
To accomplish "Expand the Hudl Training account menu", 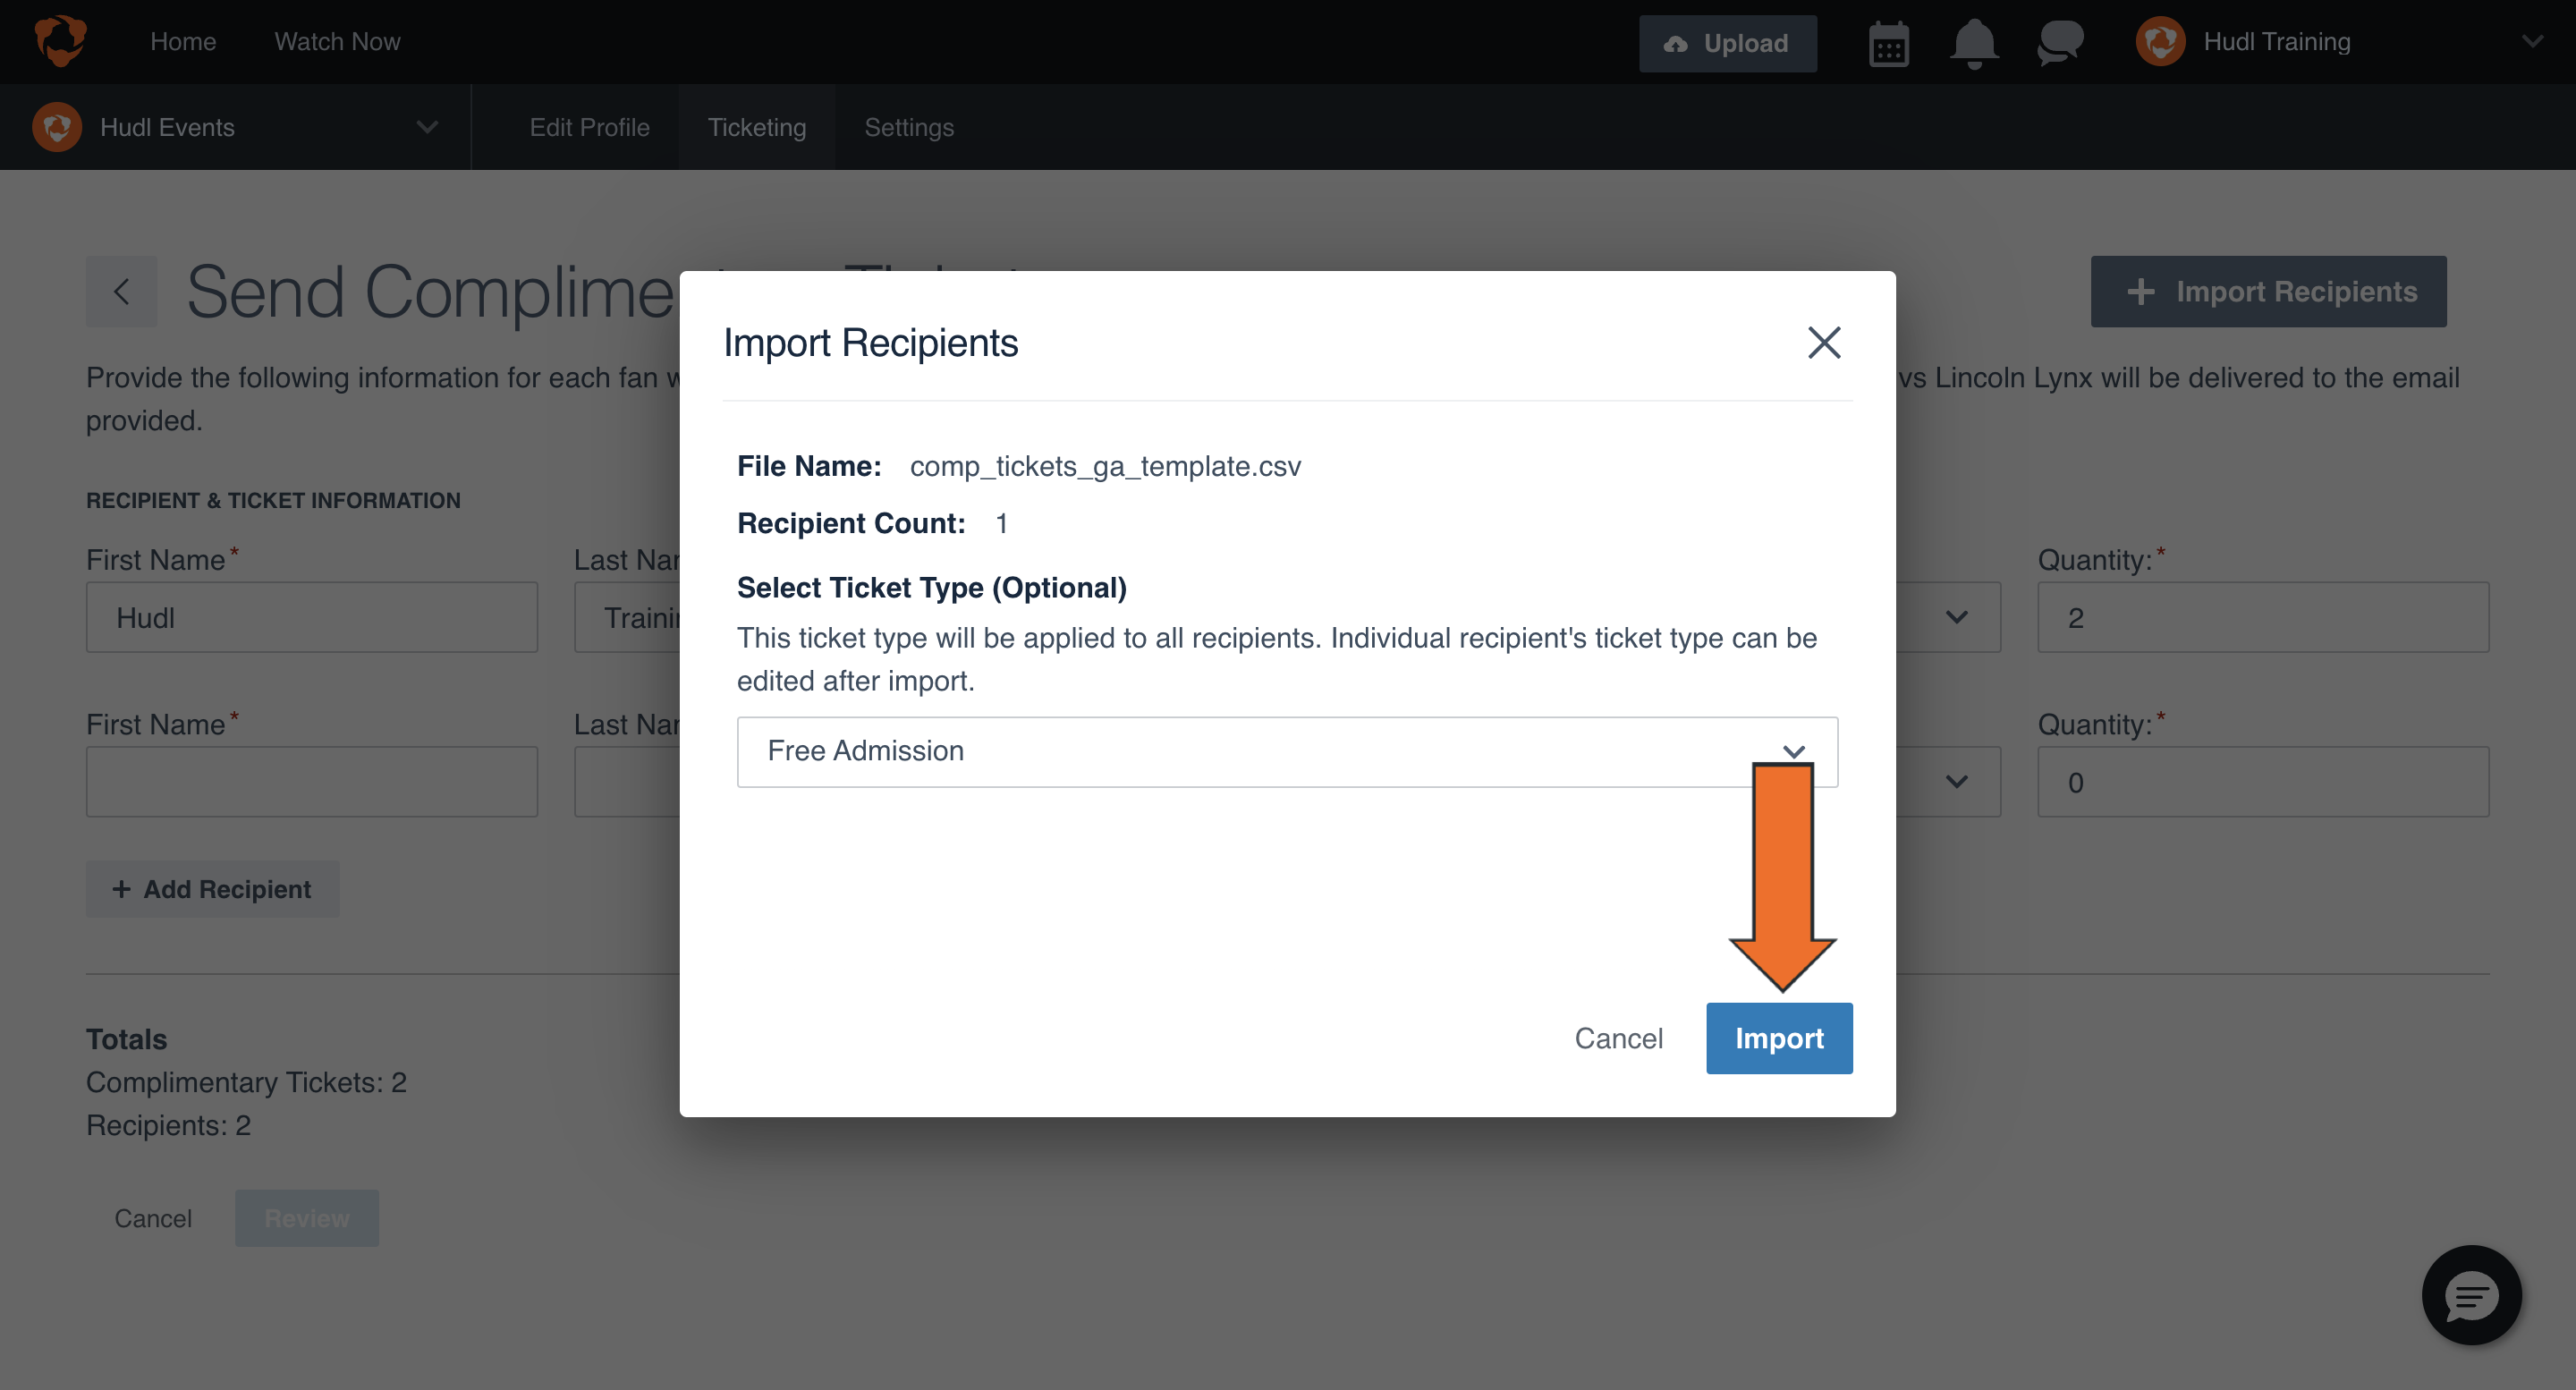I will click(x=2532, y=42).
